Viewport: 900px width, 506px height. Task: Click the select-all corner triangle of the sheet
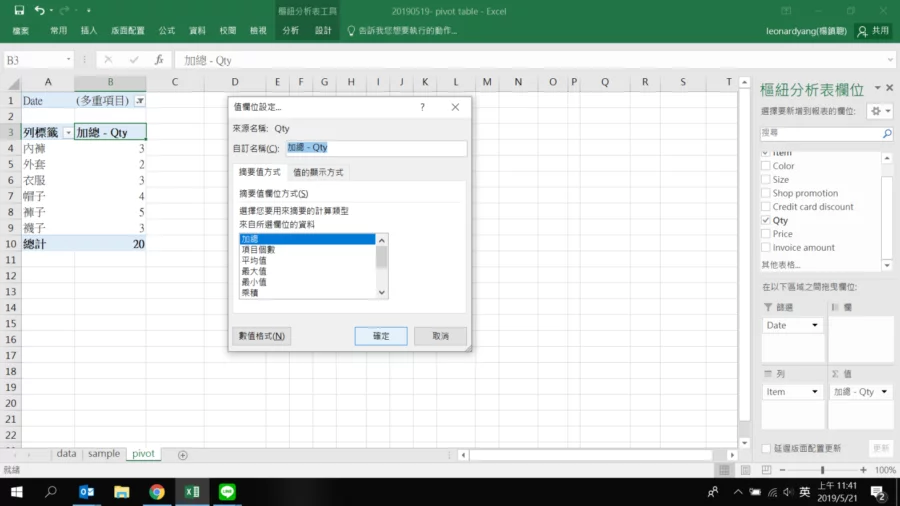click(13, 84)
